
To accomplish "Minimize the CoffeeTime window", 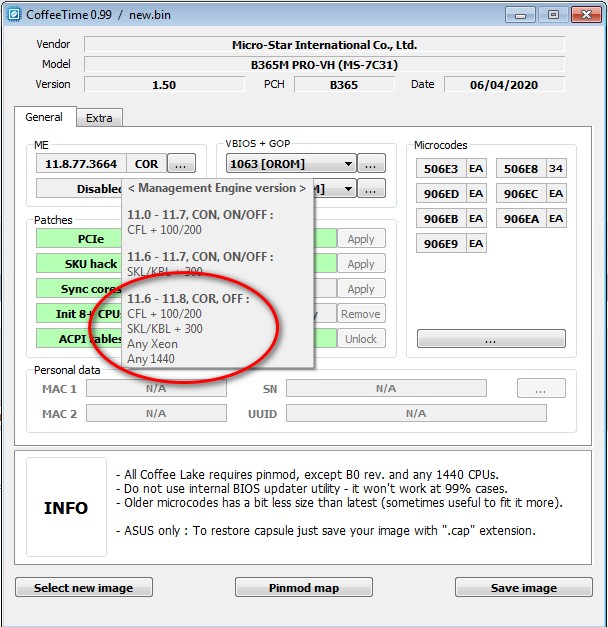I will [x=520, y=15].
